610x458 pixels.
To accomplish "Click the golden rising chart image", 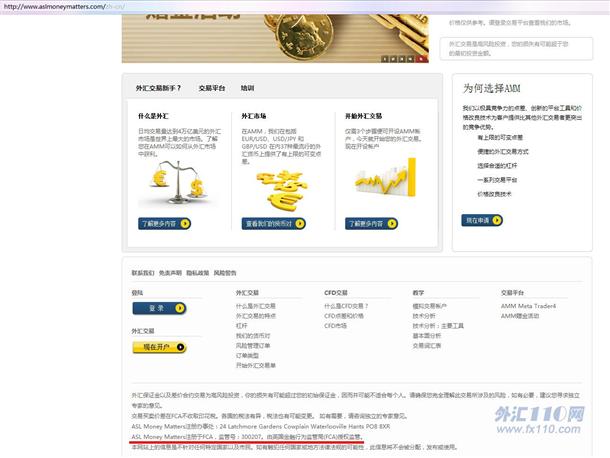I will 386,177.
